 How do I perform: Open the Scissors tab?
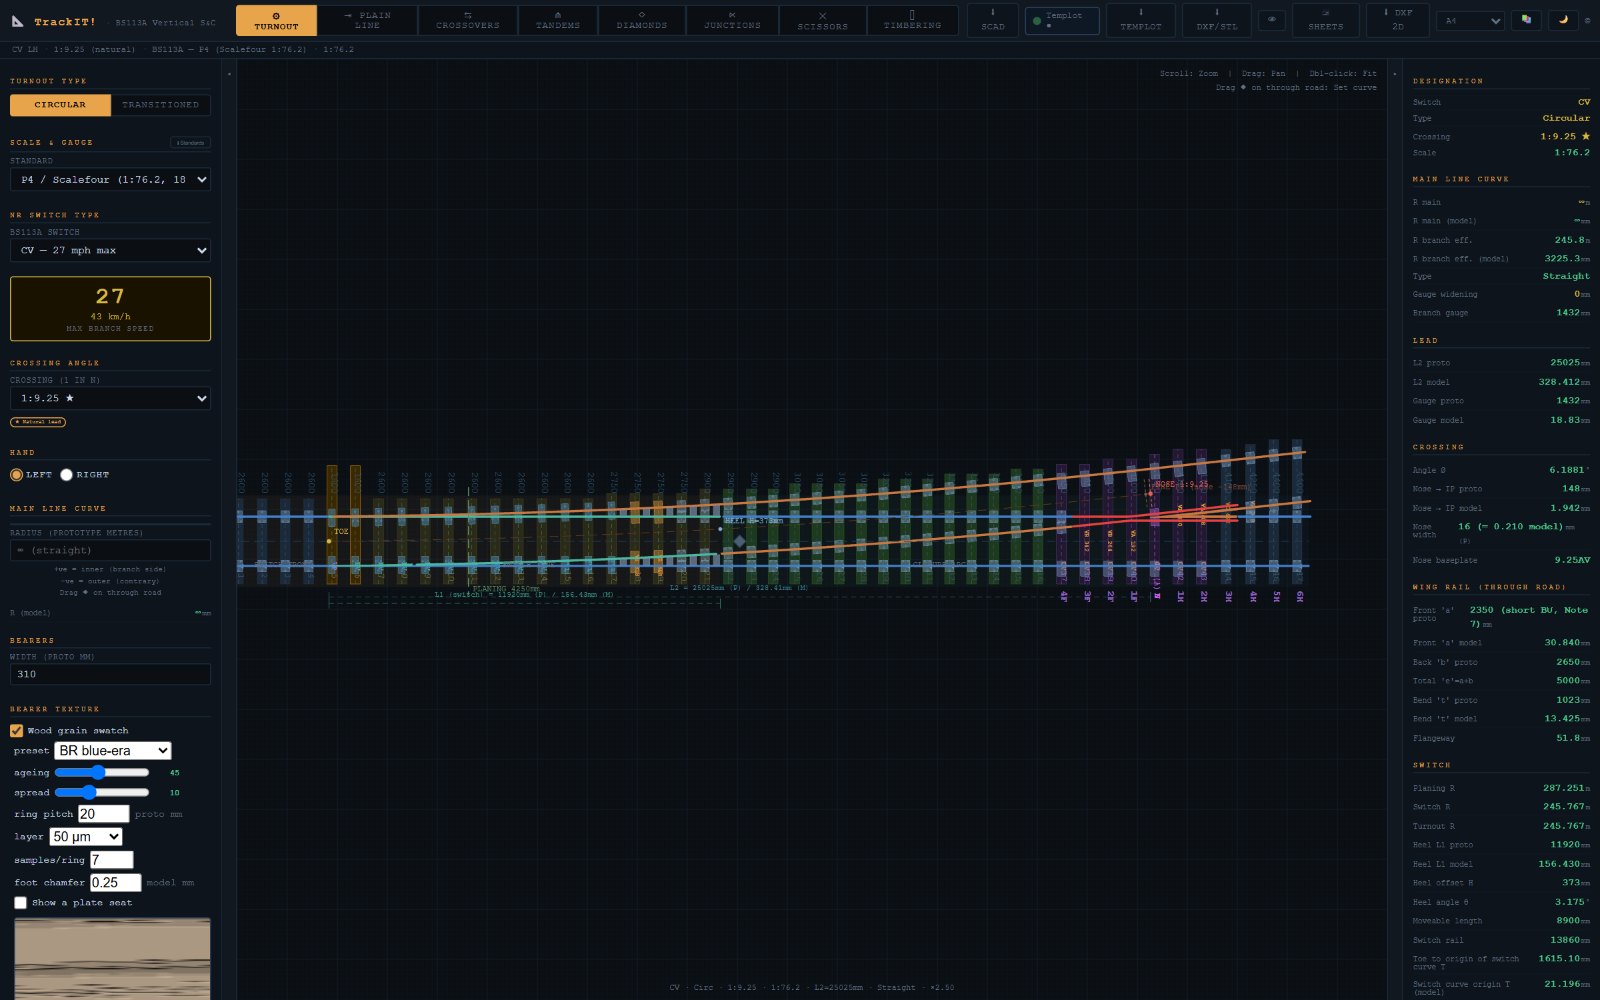823,20
